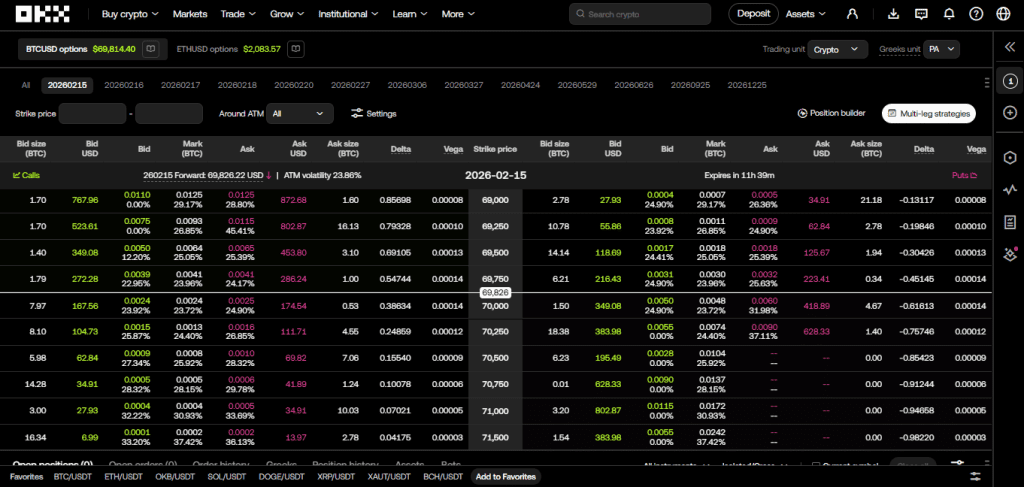The height and width of the screenshot is (487, 1024).
Task: Expand the More menu
Action: (458, 14)
